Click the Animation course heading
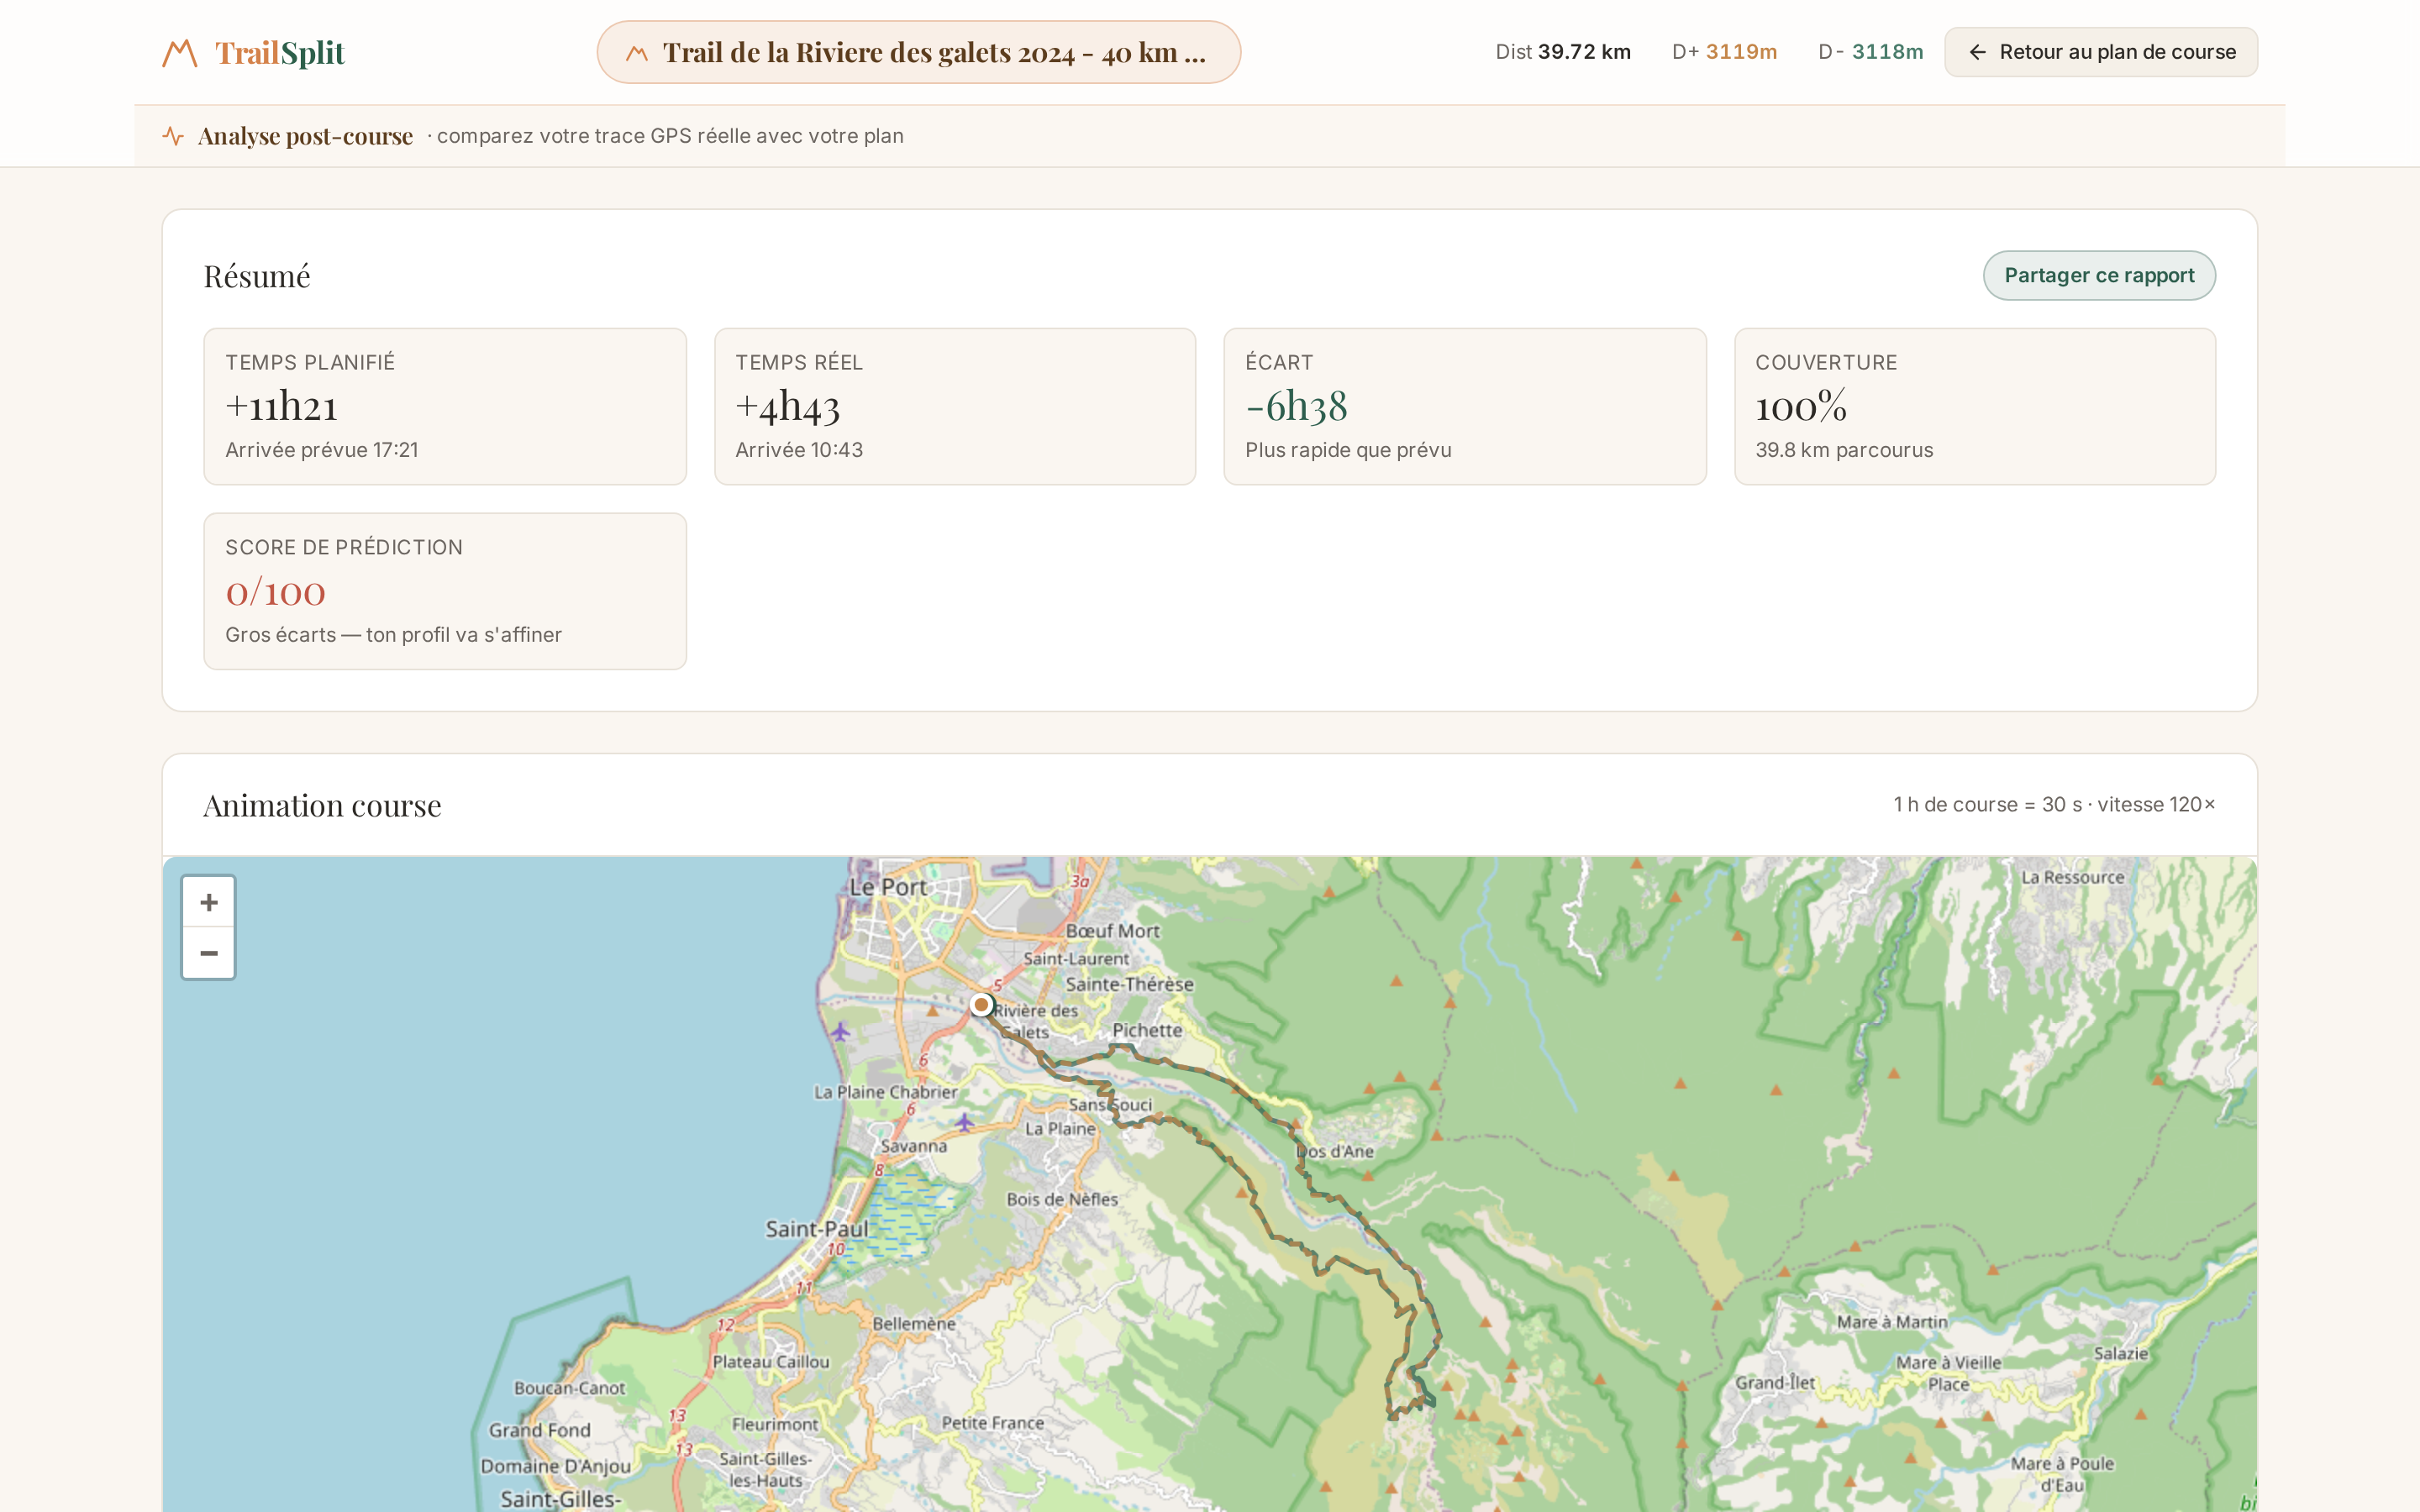Screen dimensions: 2420x1512 322,805
